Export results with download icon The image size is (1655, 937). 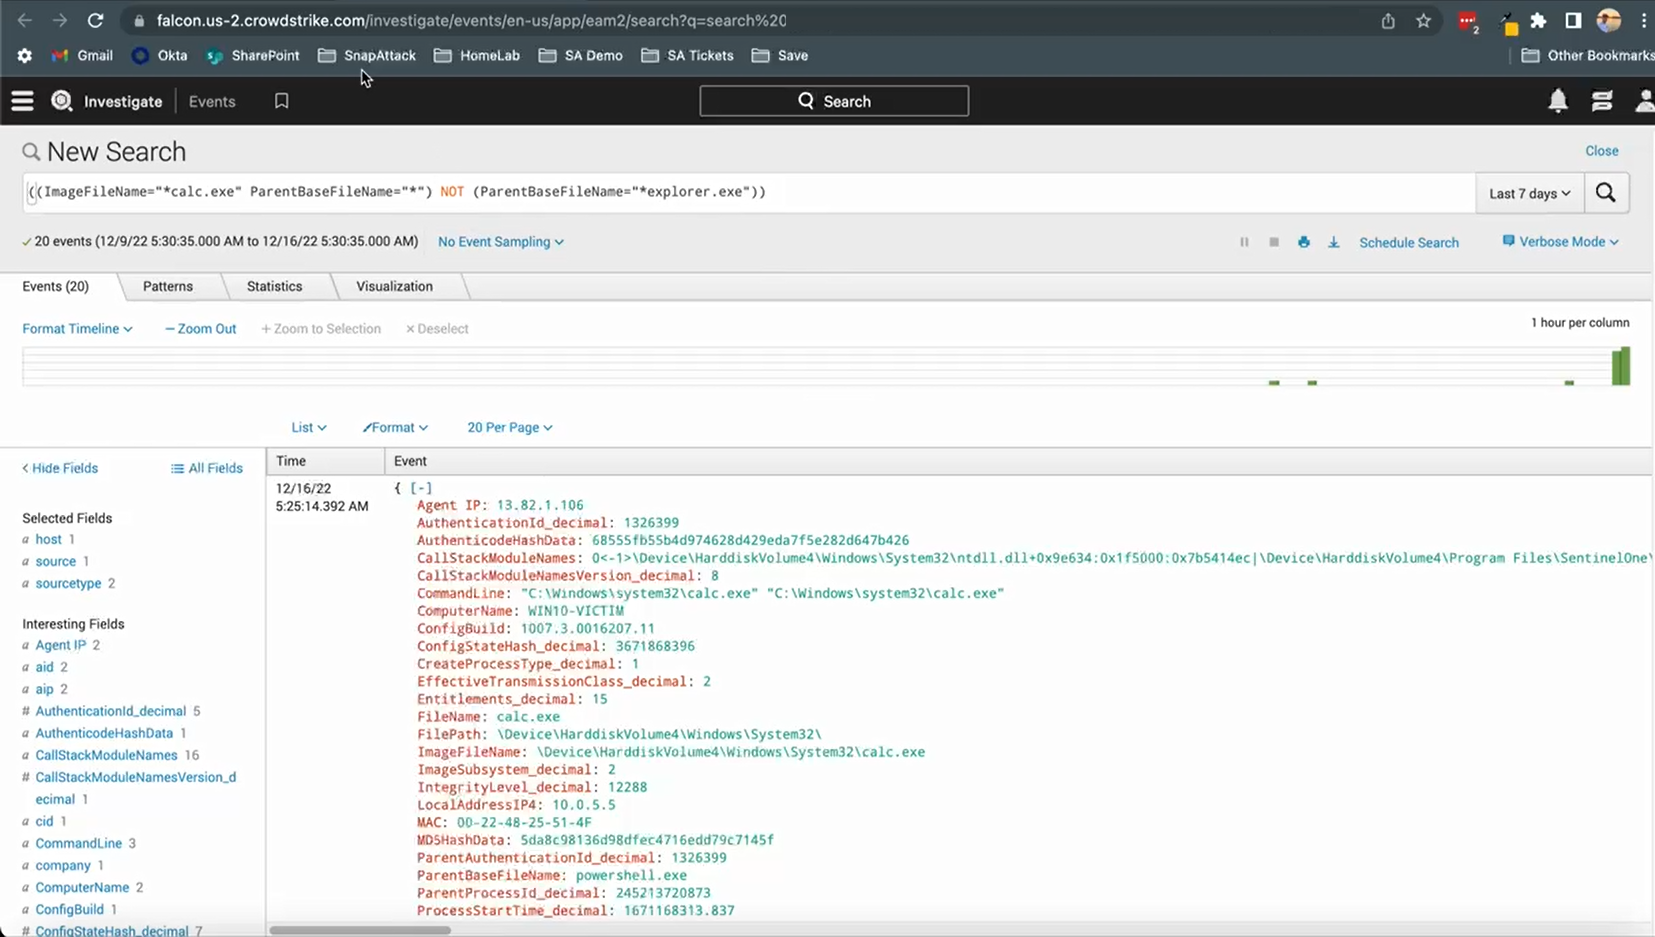(x=1333, y=242)
